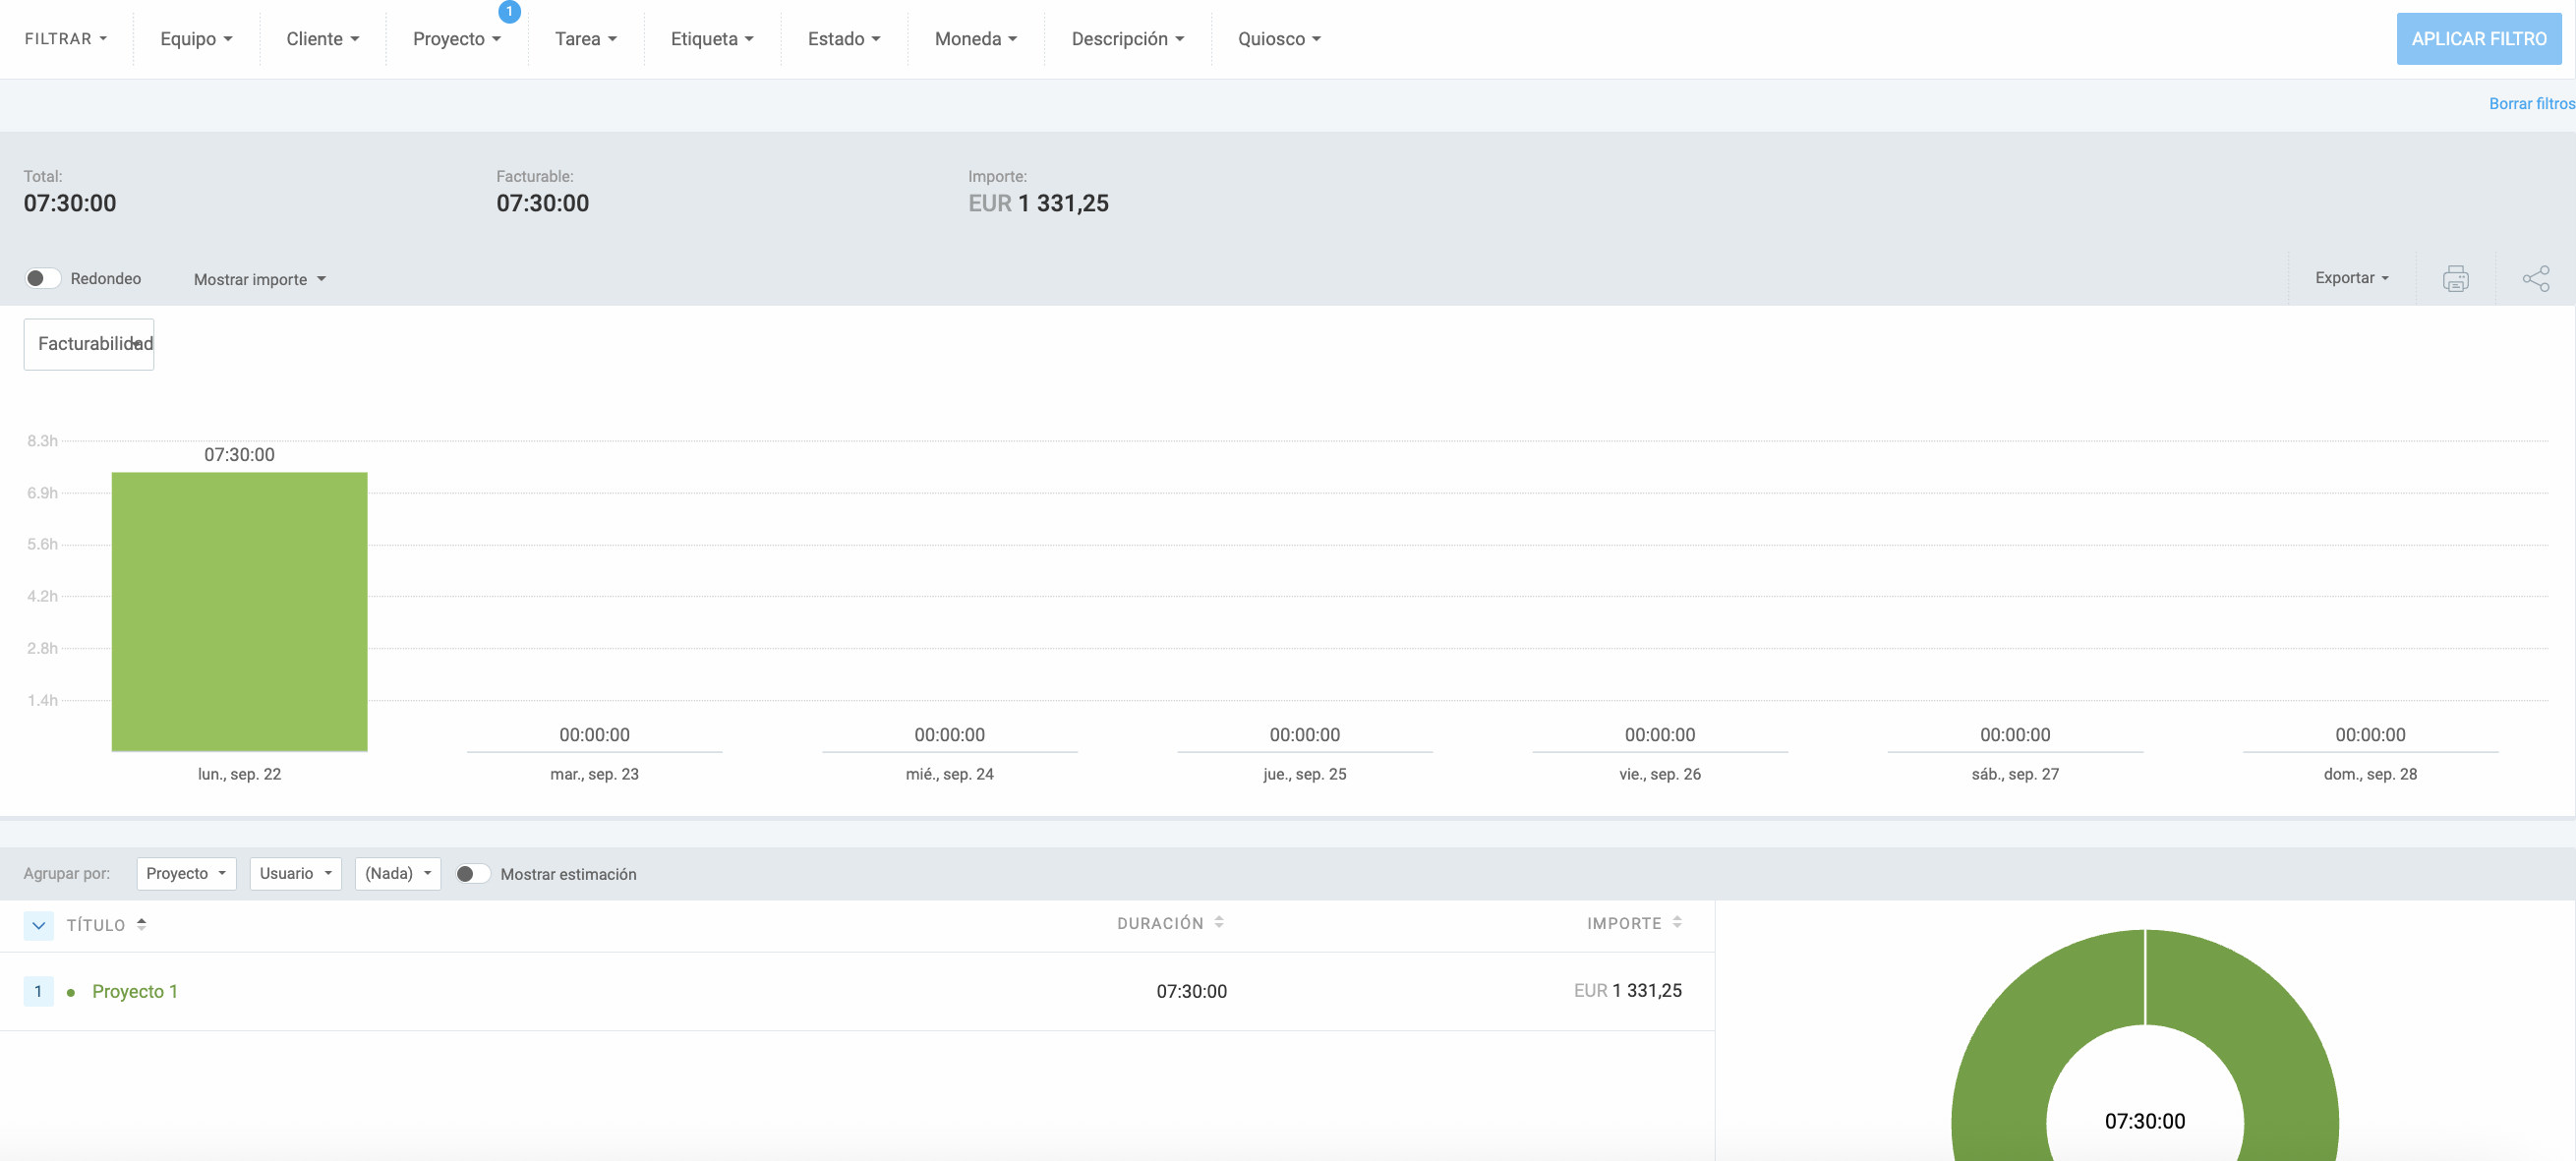Viewport: 2576px width, 1161px height.
Task: Sort by Importe column arrows
Action: pyautogui.click(x=1676, y=922)
